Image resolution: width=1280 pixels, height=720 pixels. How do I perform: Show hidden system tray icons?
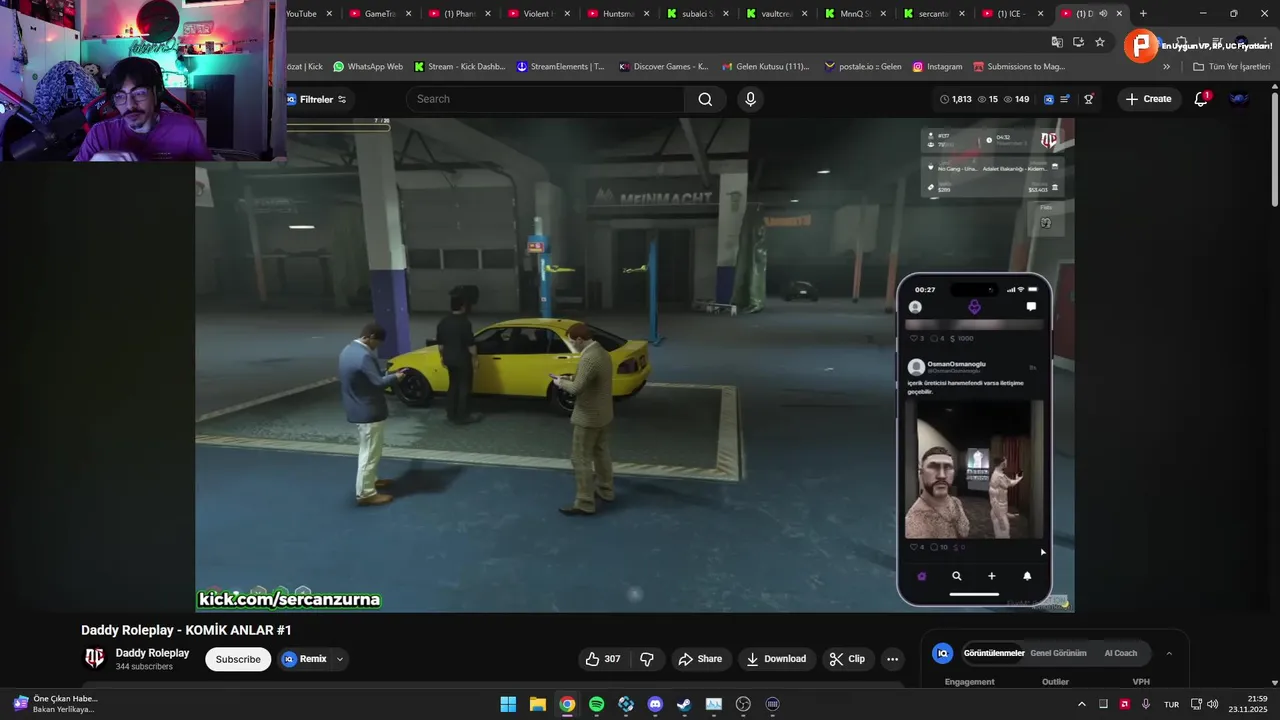pyautogui.click(x=1081, y=704)
